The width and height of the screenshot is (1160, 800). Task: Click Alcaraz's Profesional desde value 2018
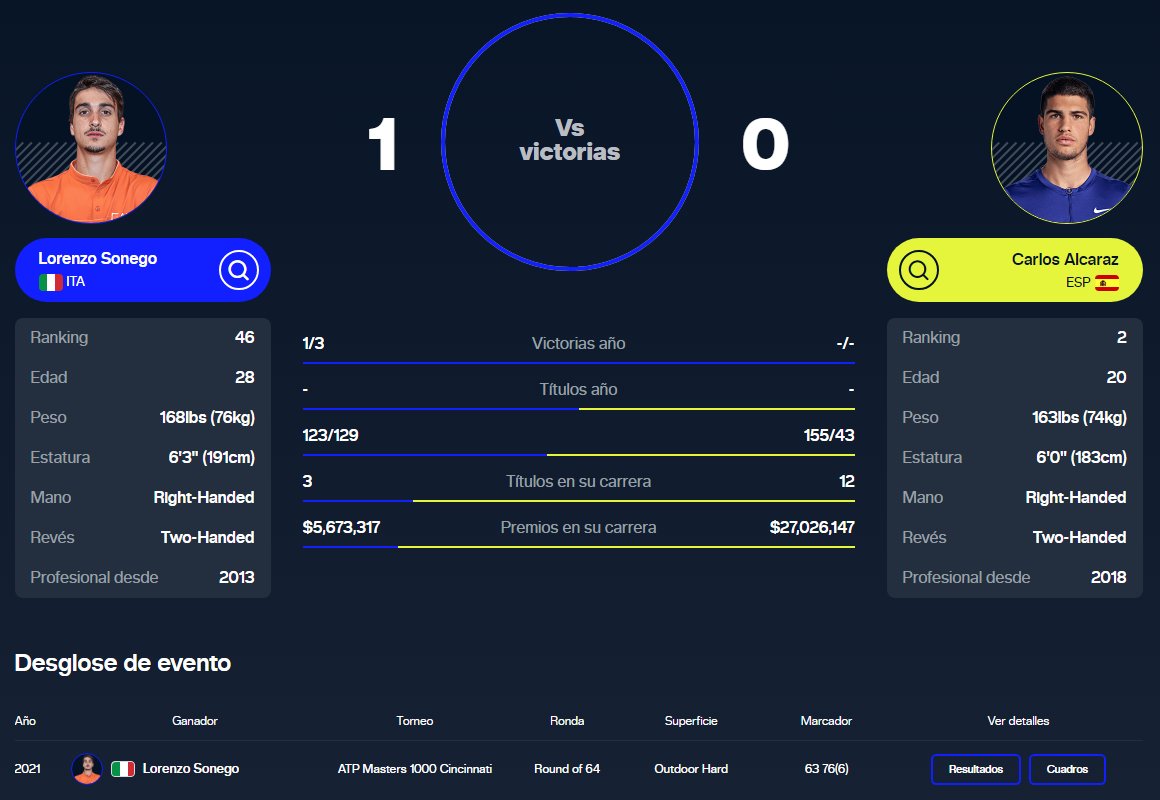point(1108,577)
